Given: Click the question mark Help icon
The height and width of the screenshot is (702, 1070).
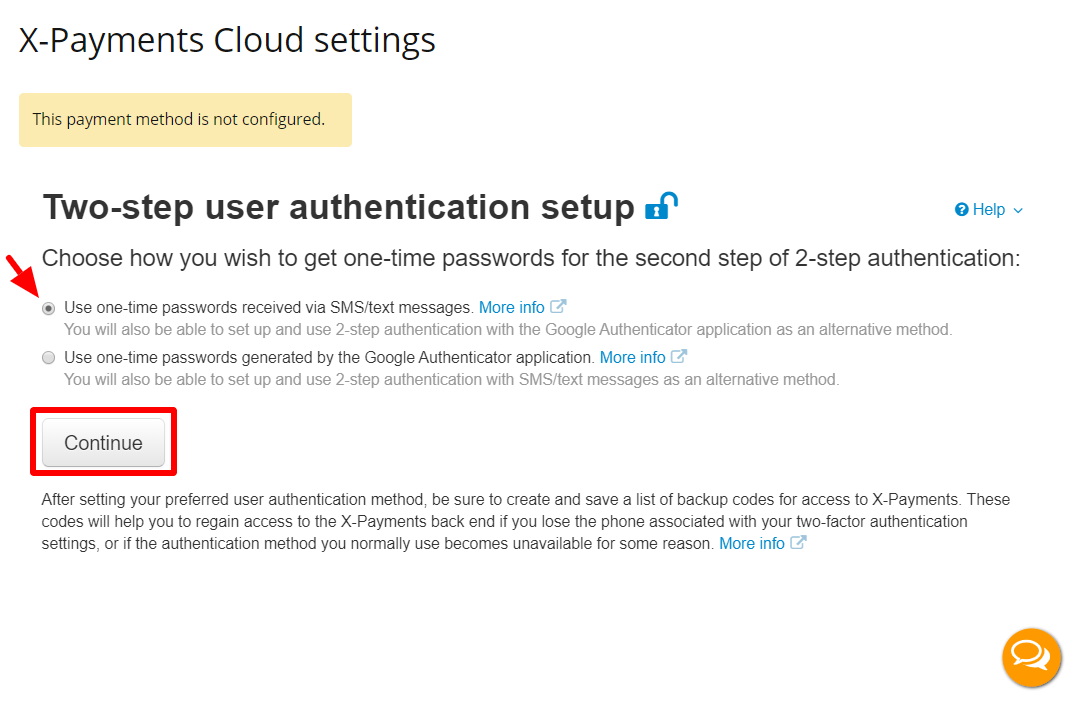Looking at the screenshot, I should (x=961, y=209).
